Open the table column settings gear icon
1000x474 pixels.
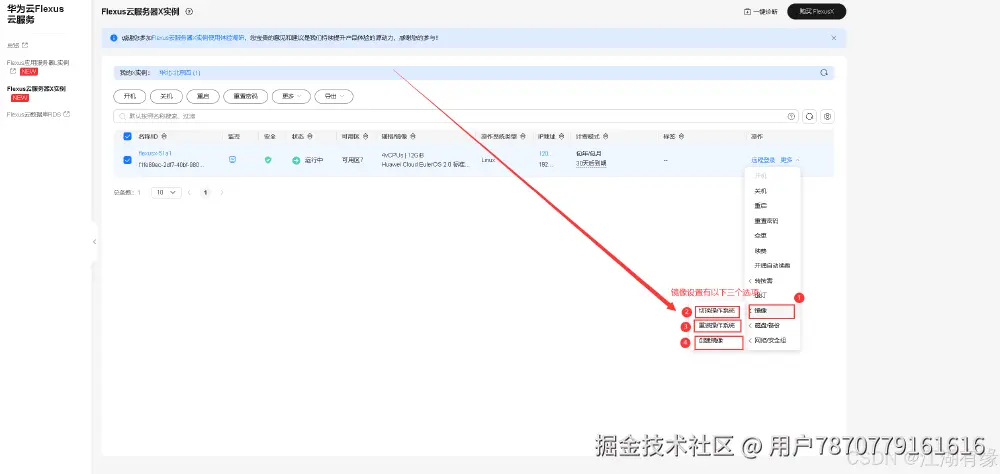(827, 117)
